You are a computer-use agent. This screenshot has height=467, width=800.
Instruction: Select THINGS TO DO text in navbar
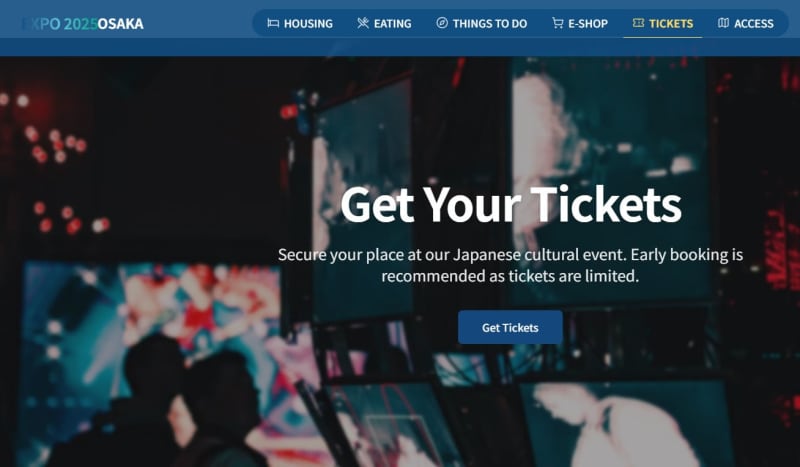(490, 23)
